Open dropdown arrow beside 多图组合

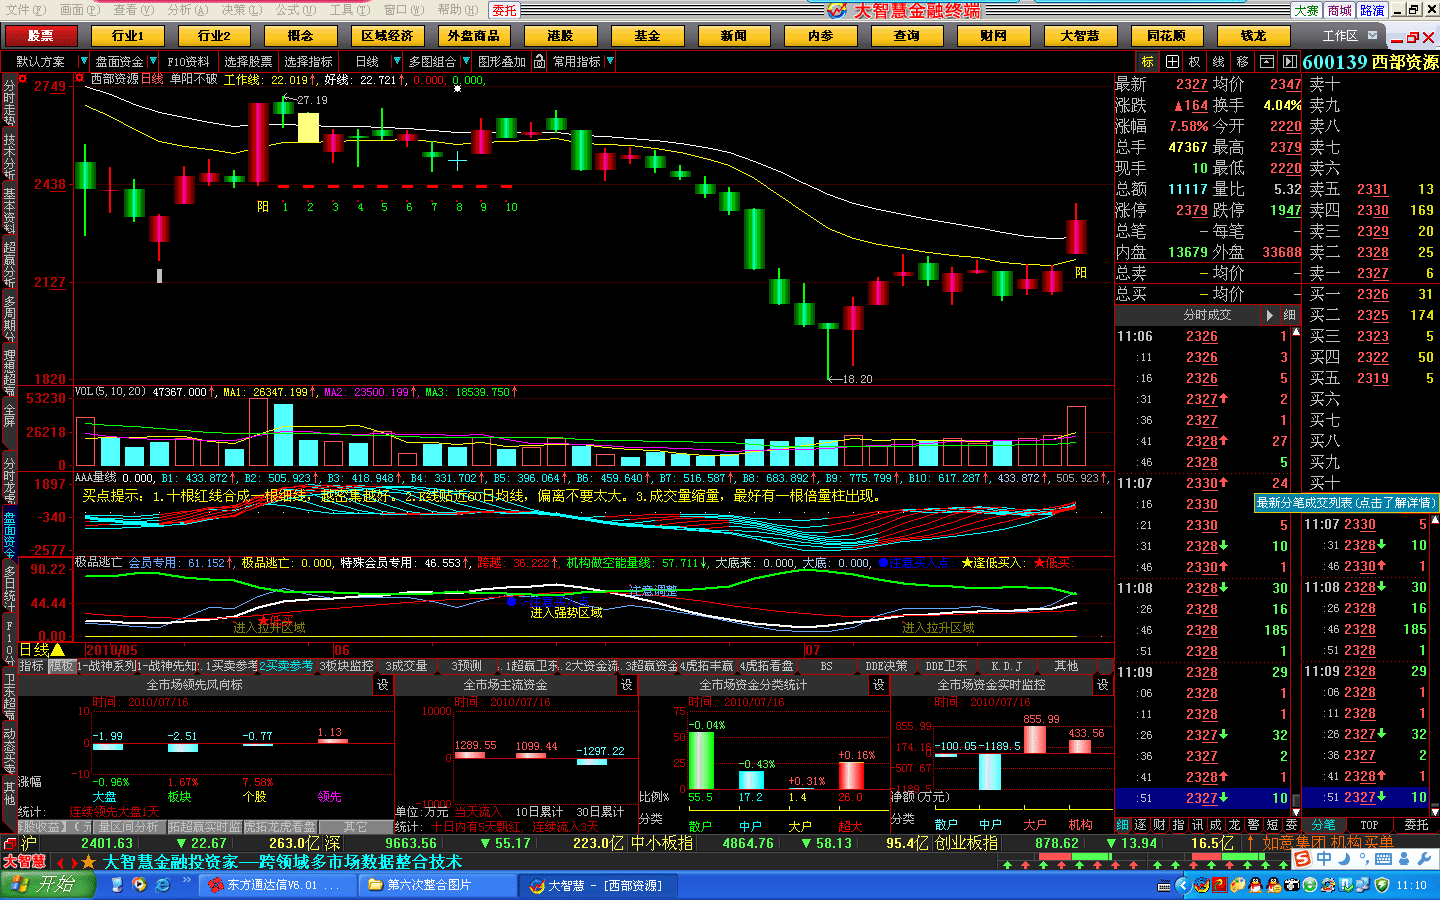click(466, 62)
